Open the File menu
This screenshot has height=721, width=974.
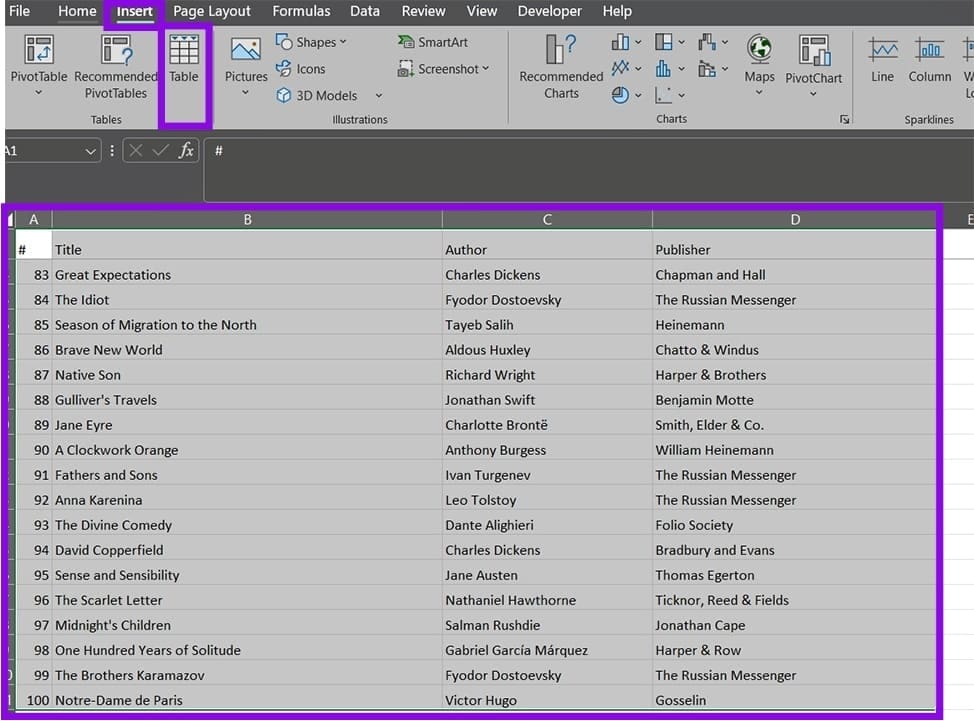click(x=19, y=11)
